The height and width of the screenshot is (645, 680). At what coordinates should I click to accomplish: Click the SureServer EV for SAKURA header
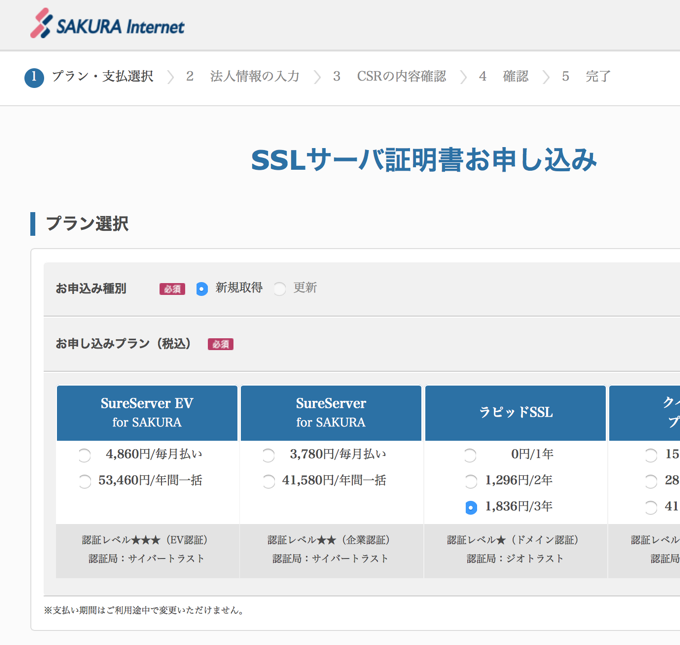[147, 413]
